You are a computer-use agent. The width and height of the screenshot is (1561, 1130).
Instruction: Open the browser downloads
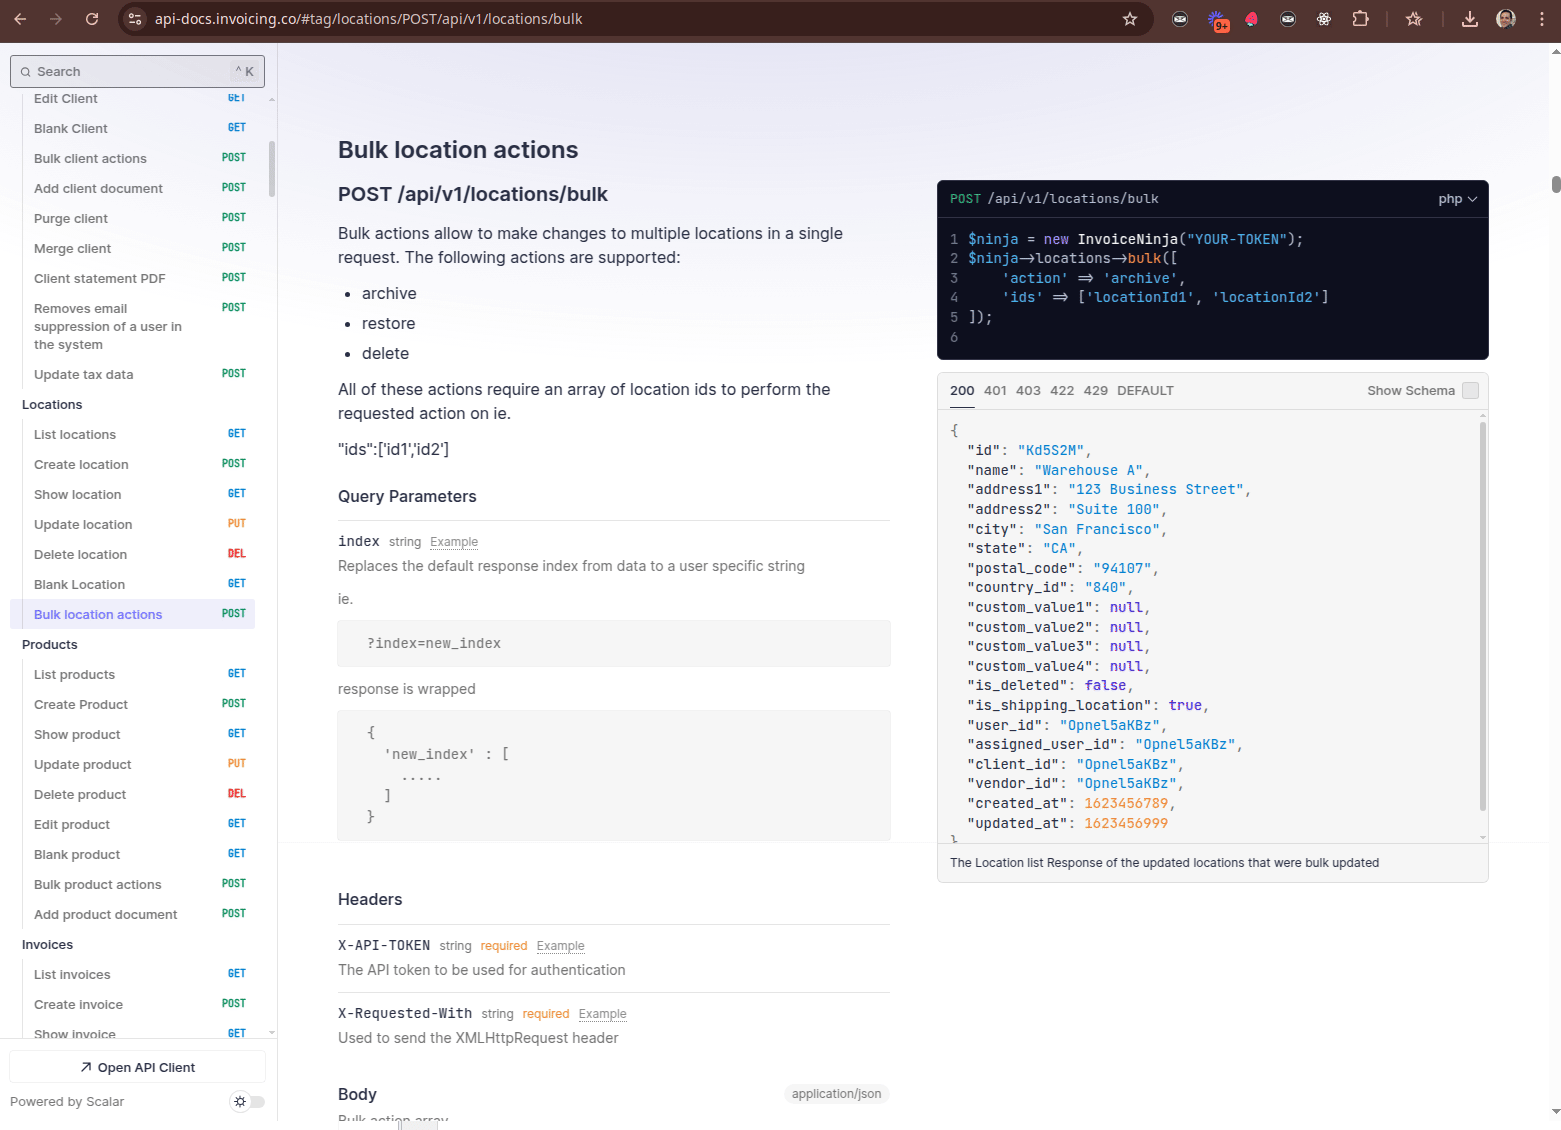point(1470,19)
